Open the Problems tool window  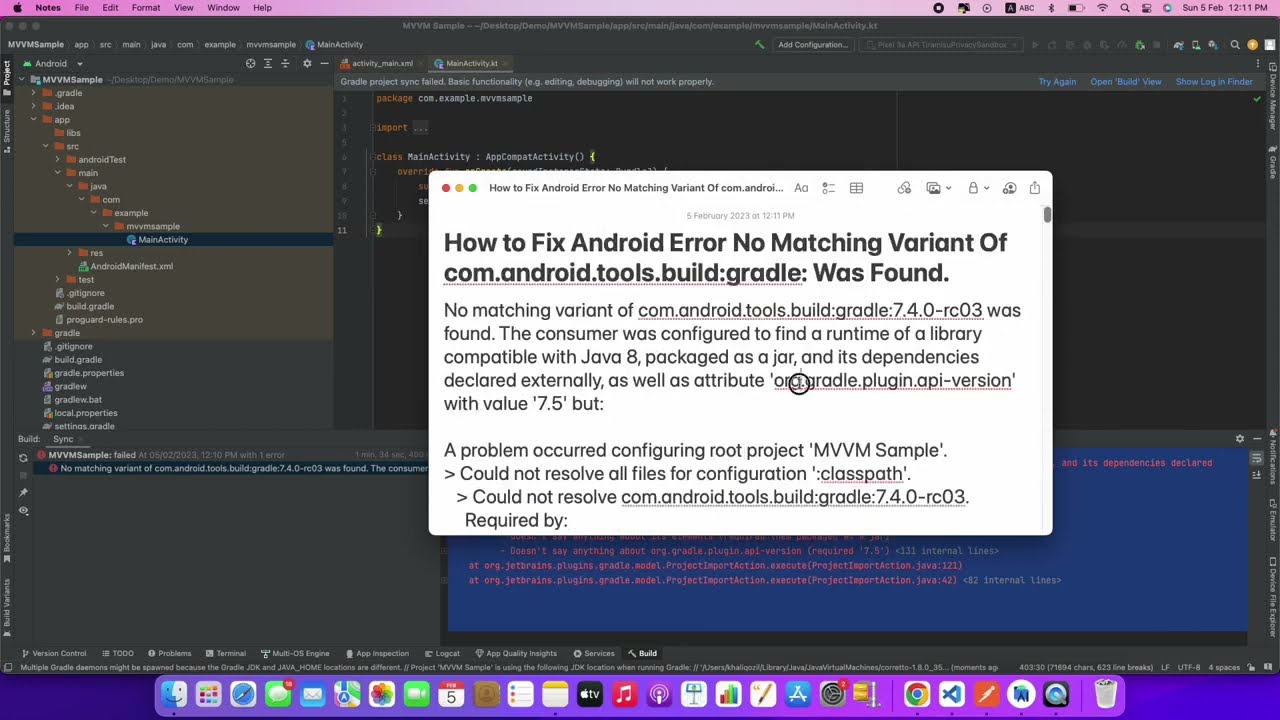click(169, 654)
